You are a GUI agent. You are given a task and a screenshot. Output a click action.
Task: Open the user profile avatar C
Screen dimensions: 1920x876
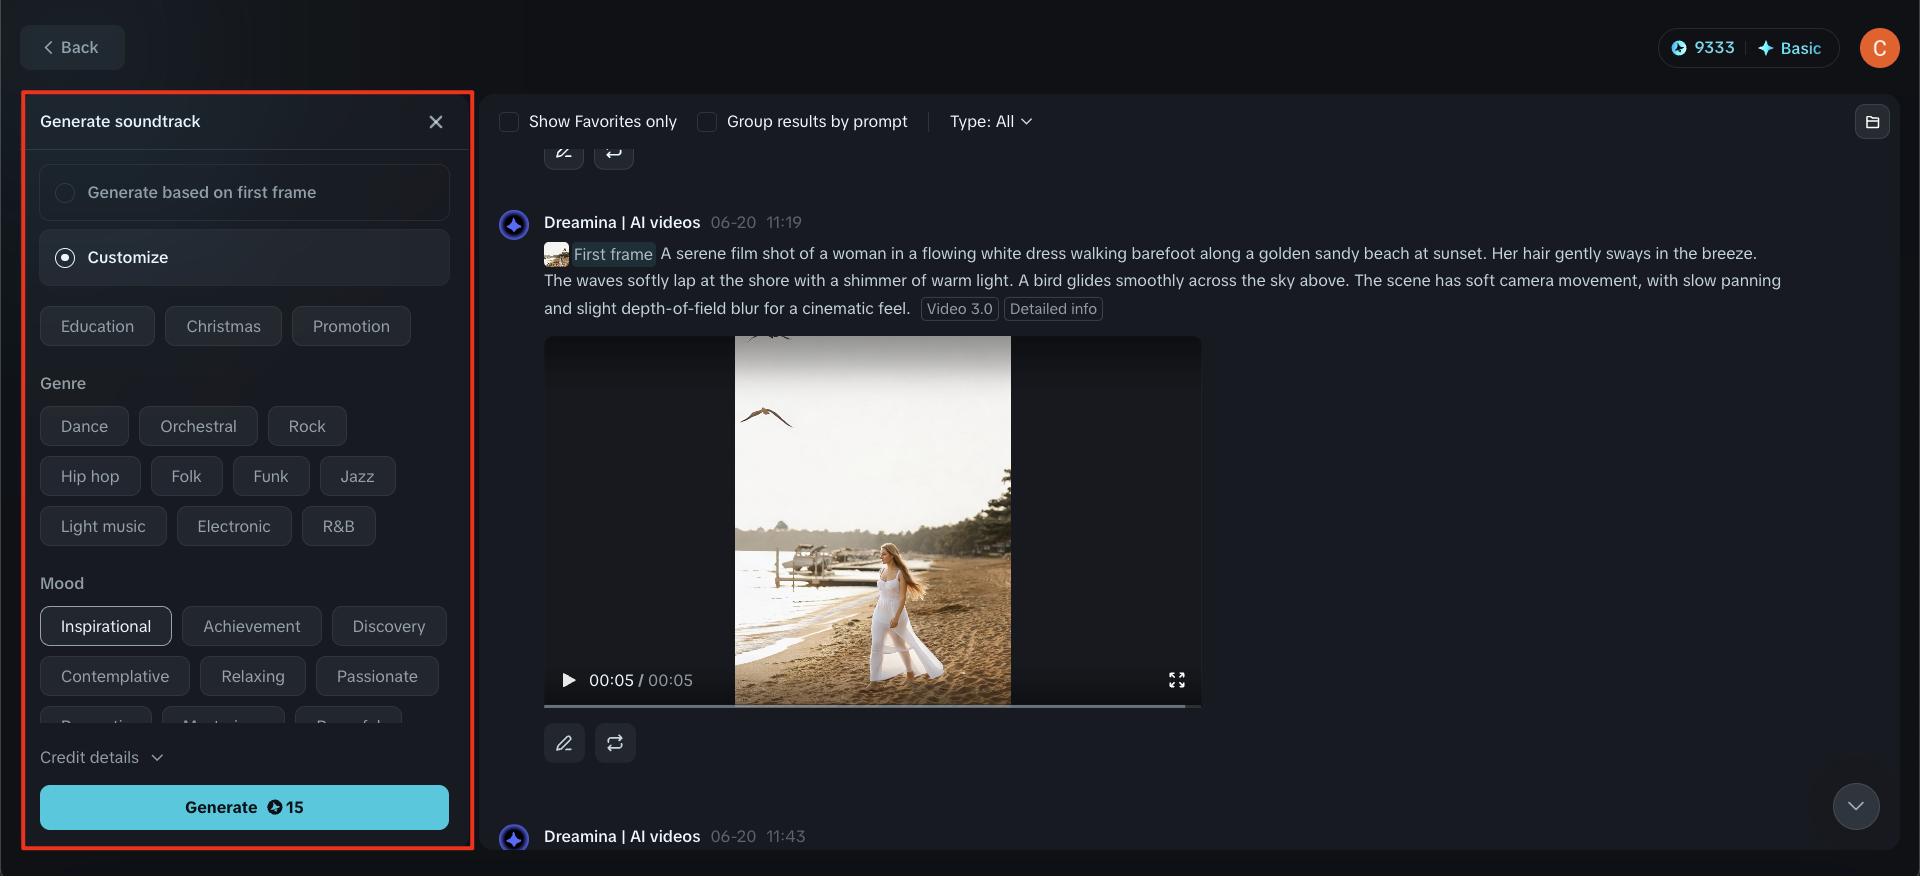(1879, 48)
